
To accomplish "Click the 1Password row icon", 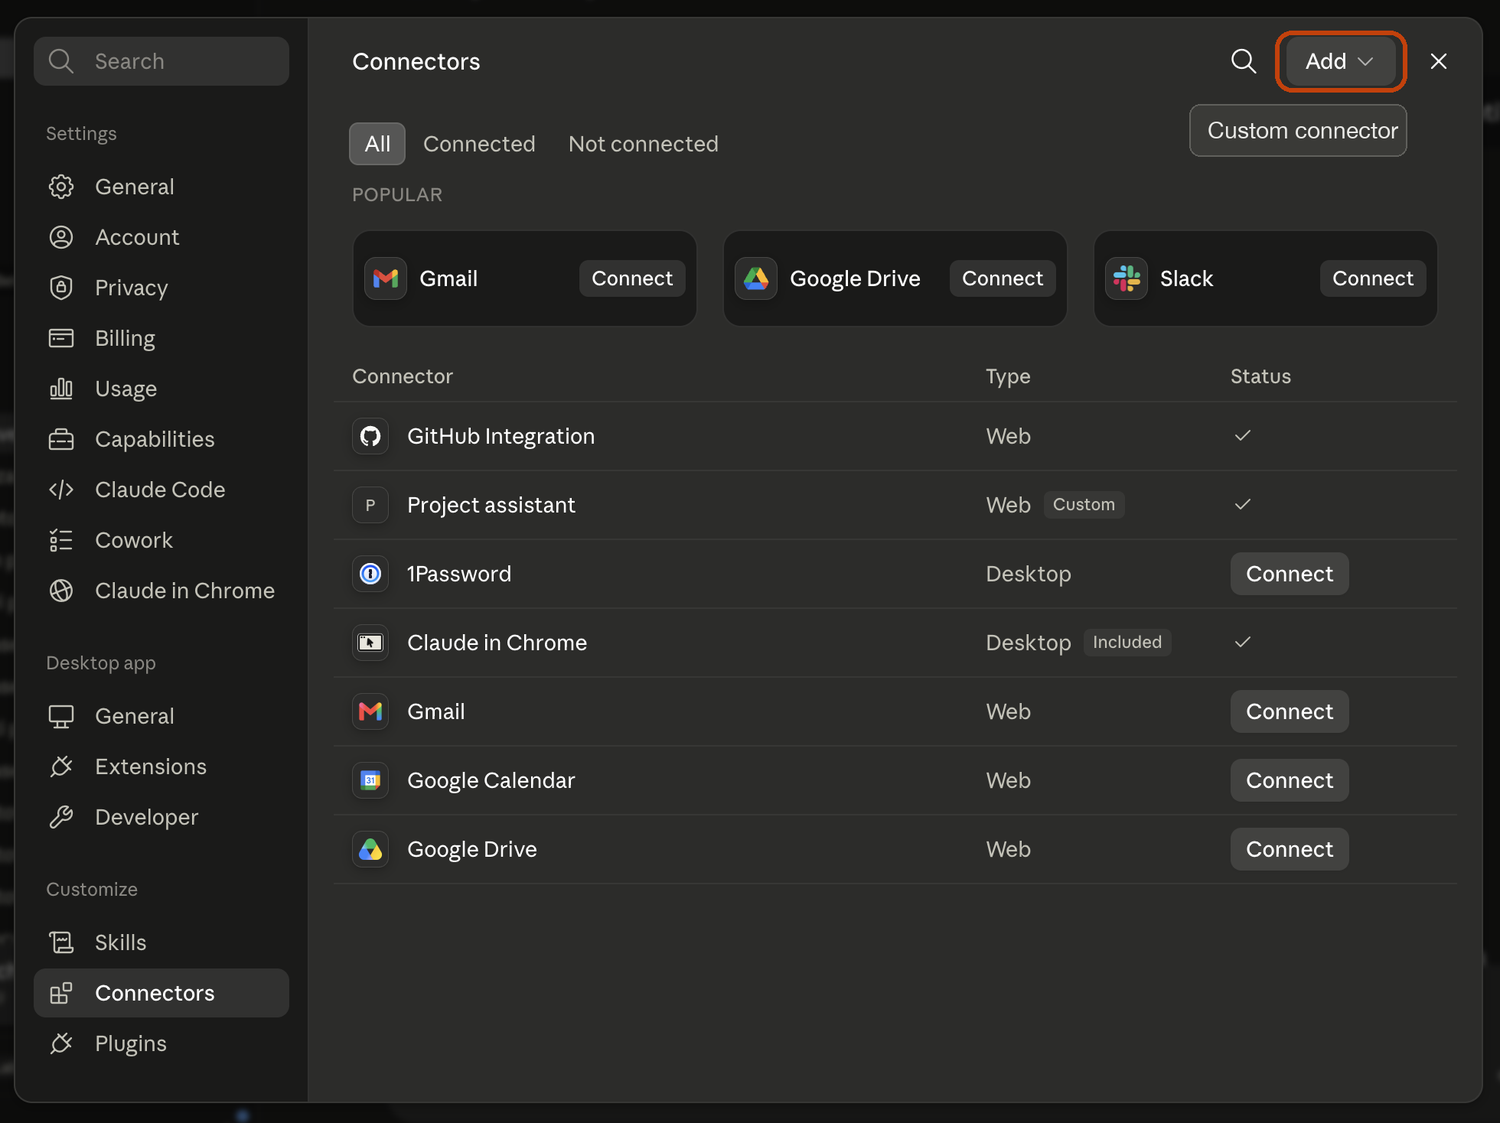I will [370, 574].
